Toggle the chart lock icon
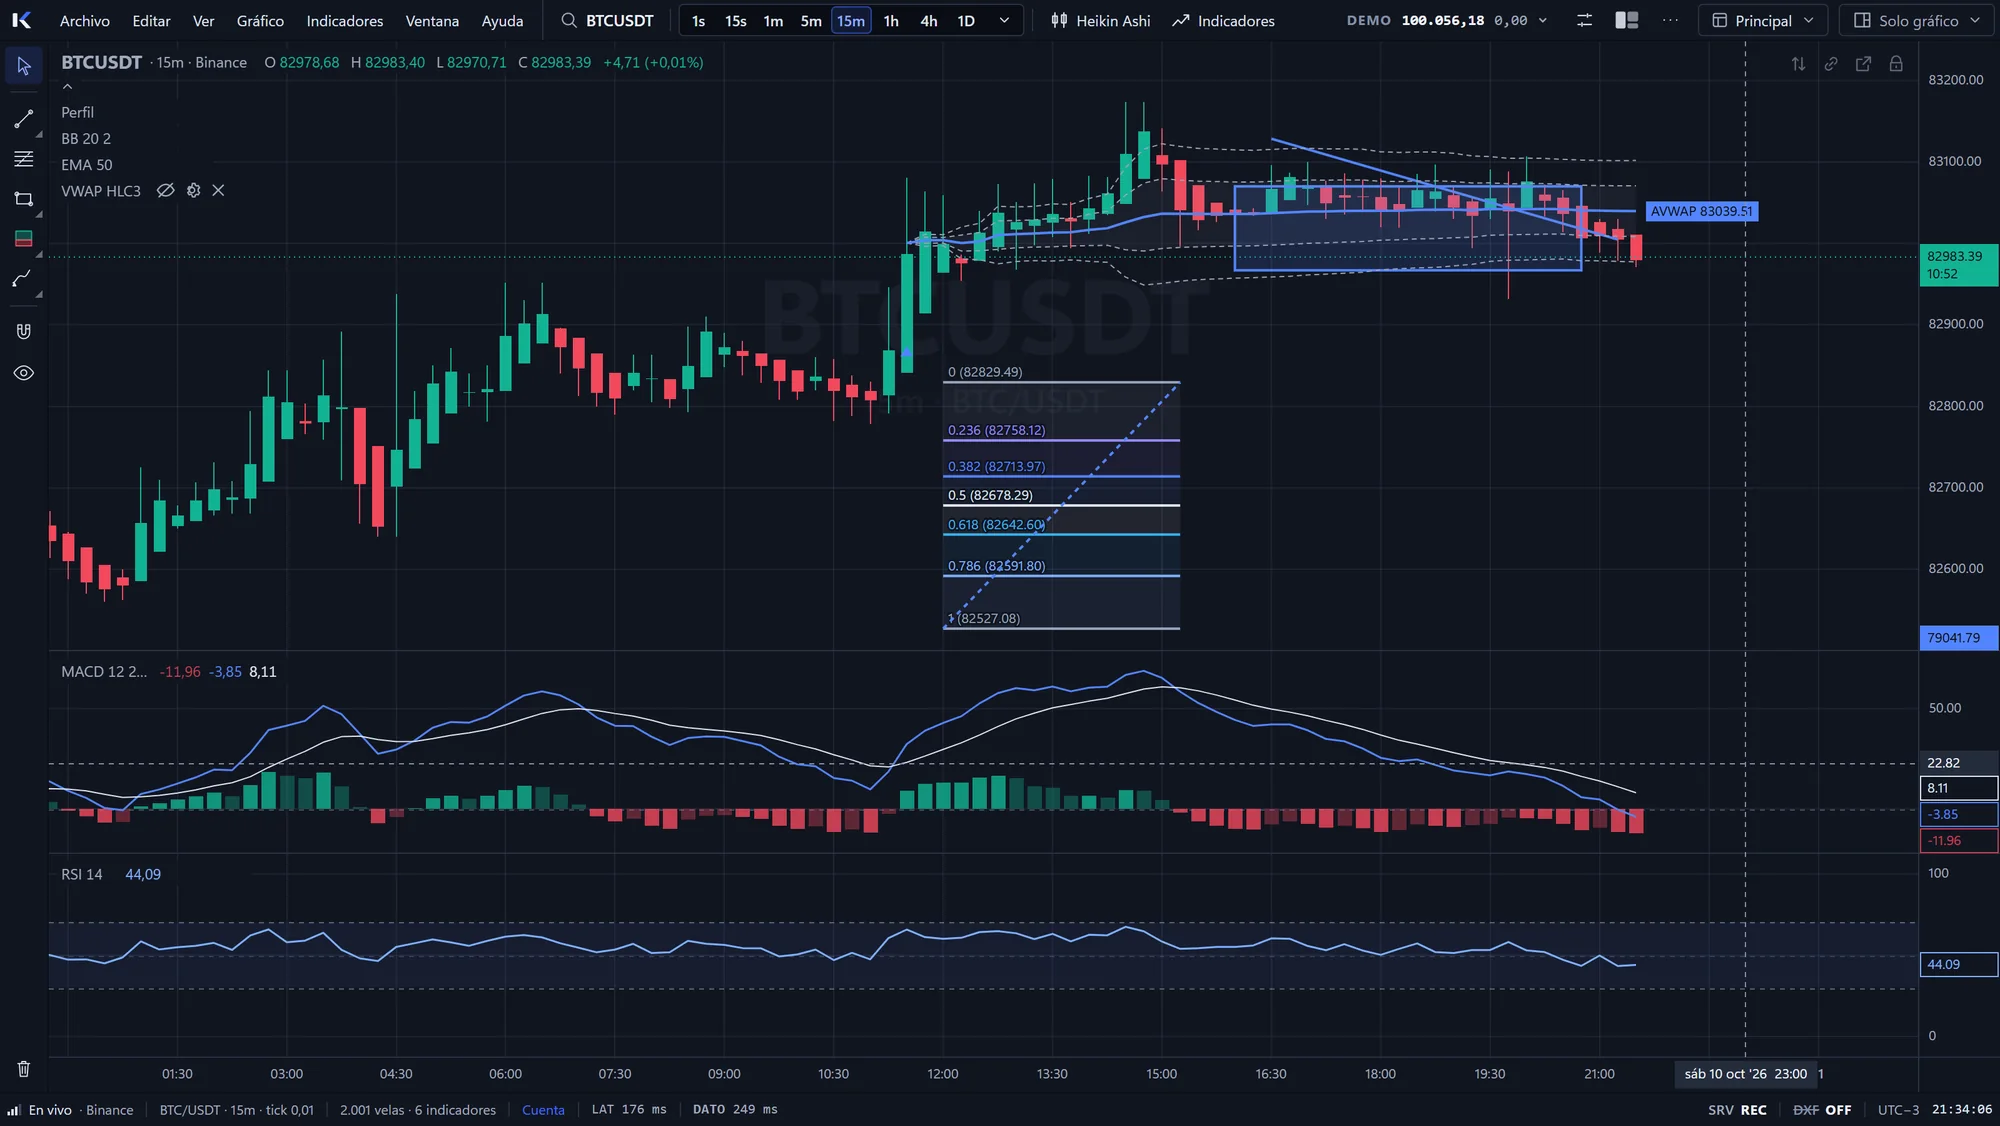 click(x=1896, y=64)
